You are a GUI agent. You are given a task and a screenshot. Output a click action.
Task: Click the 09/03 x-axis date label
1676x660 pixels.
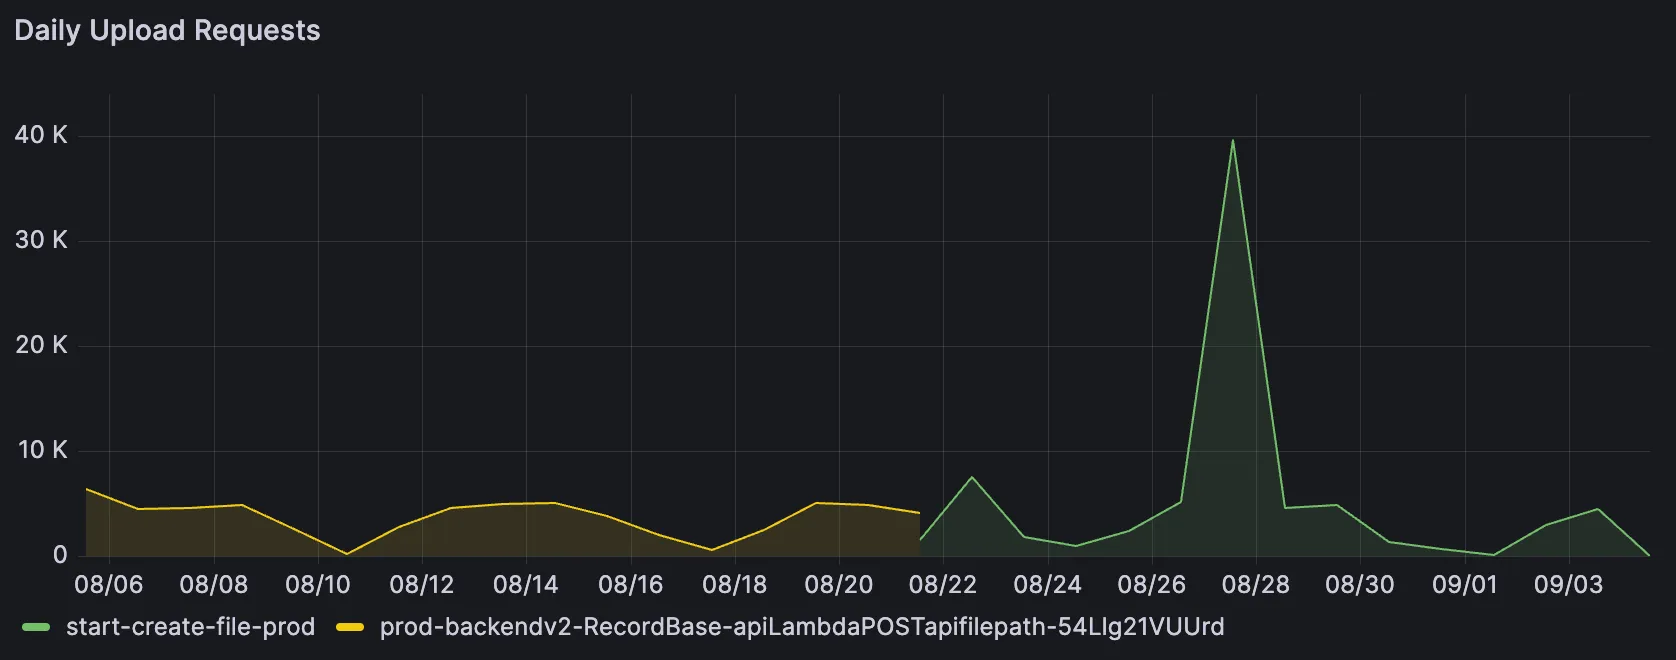coord(1568,585)
